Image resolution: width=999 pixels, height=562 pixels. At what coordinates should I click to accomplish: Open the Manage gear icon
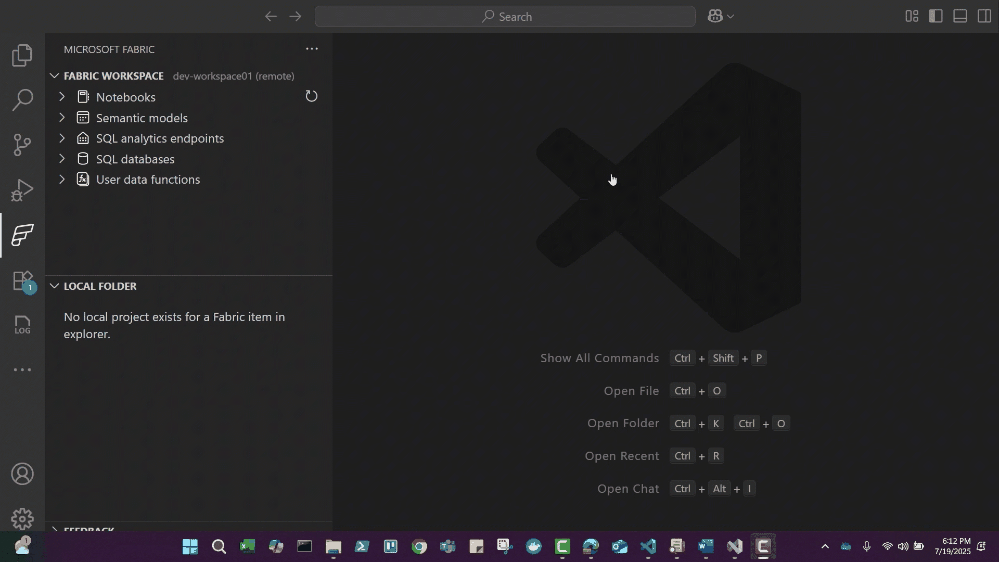pos(22,519)
